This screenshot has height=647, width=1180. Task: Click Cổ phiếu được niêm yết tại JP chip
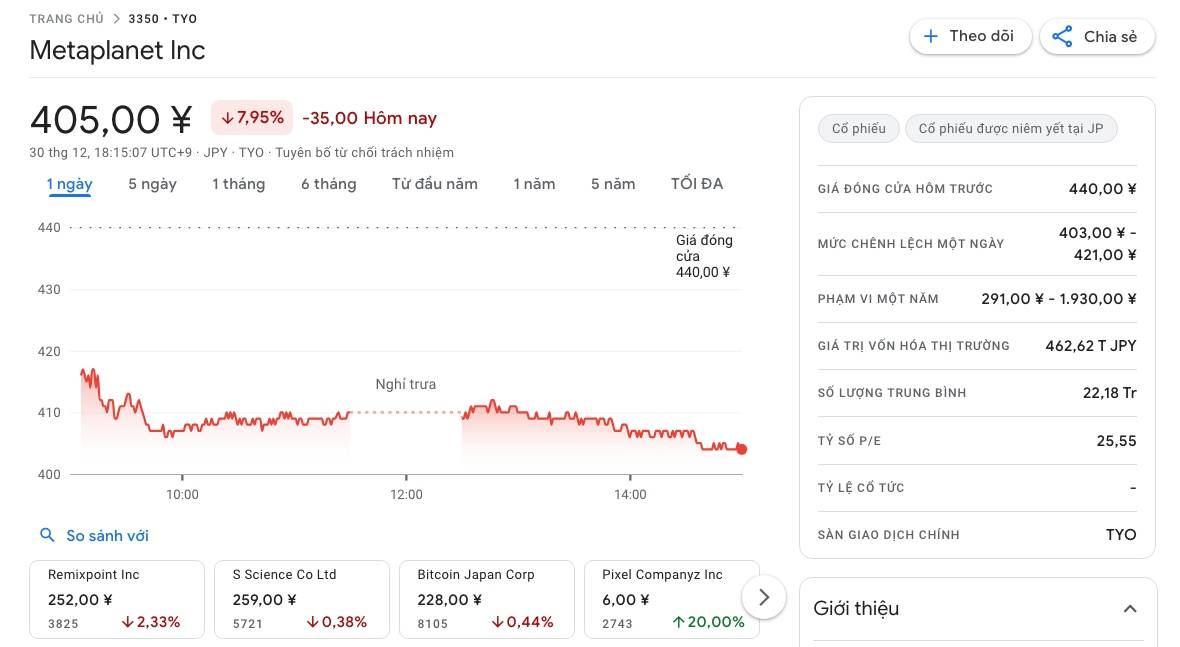[1010, 129]
